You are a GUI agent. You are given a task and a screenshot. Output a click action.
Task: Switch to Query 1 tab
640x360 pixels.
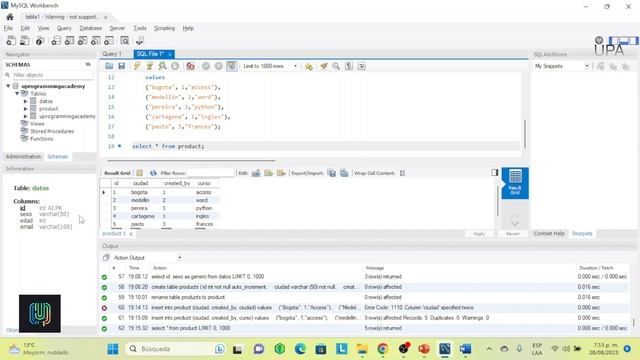point(112,54)
